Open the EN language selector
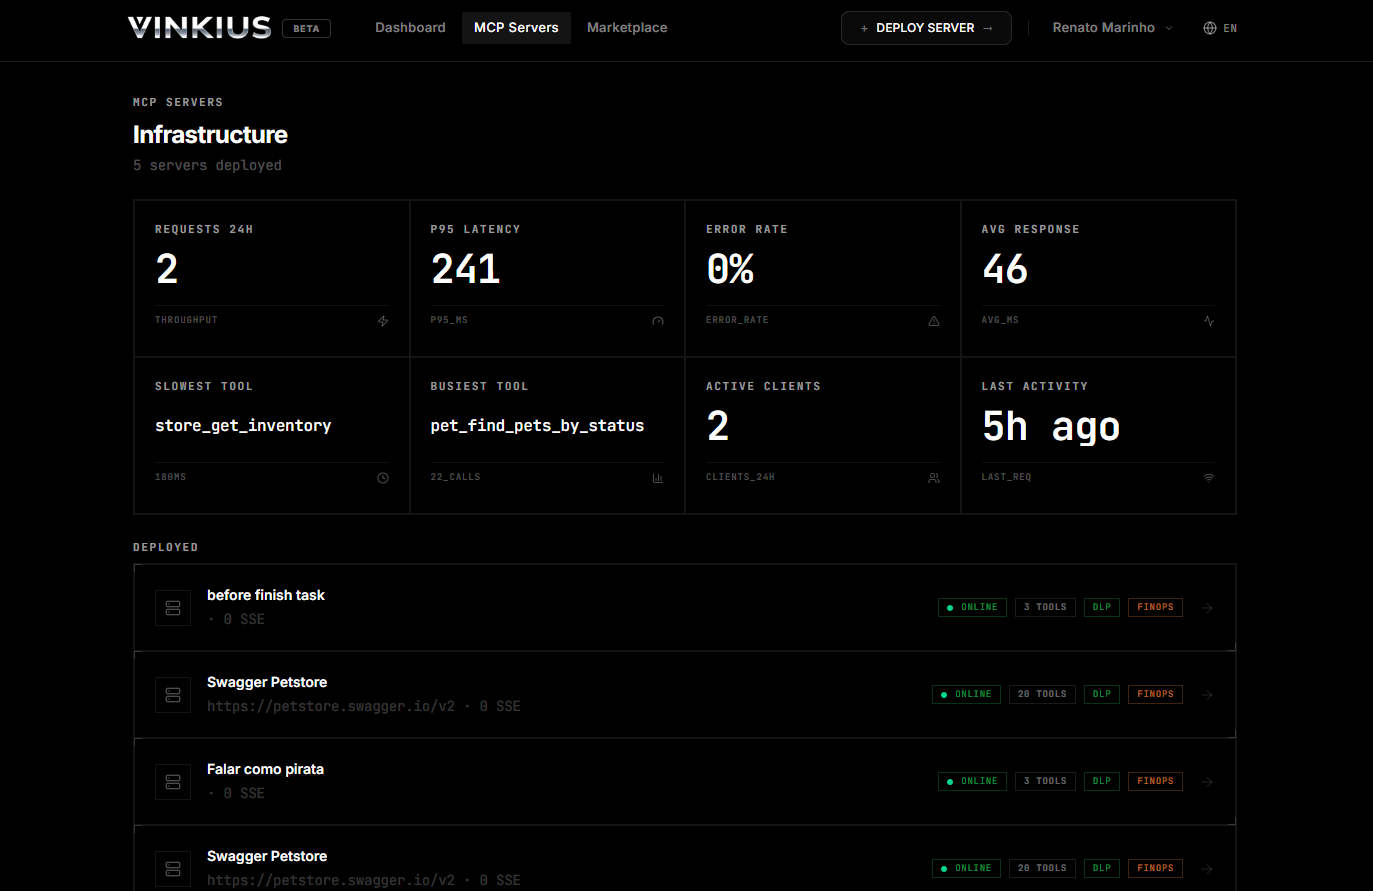 point(1220,28)
